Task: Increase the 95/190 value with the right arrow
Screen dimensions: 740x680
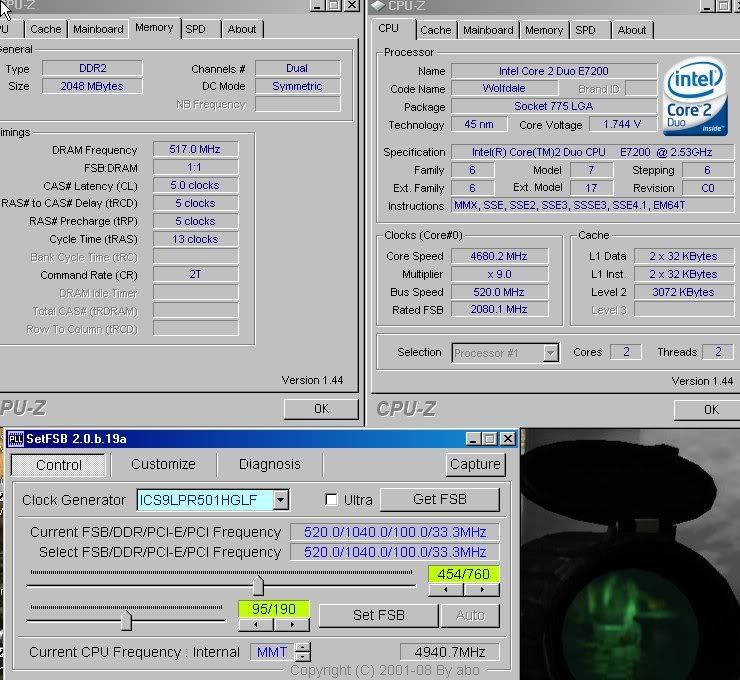Action: (x=292, y=625)
